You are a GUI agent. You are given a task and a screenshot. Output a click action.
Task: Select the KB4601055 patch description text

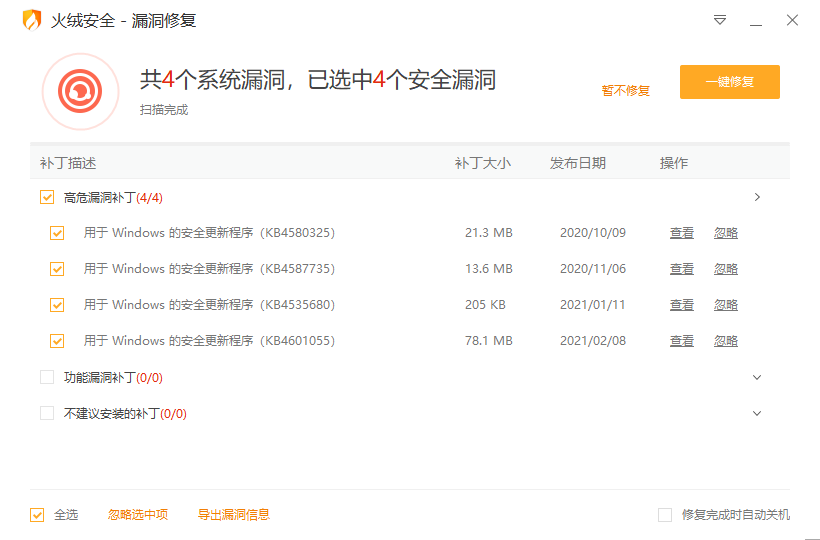tap(209, 341)
